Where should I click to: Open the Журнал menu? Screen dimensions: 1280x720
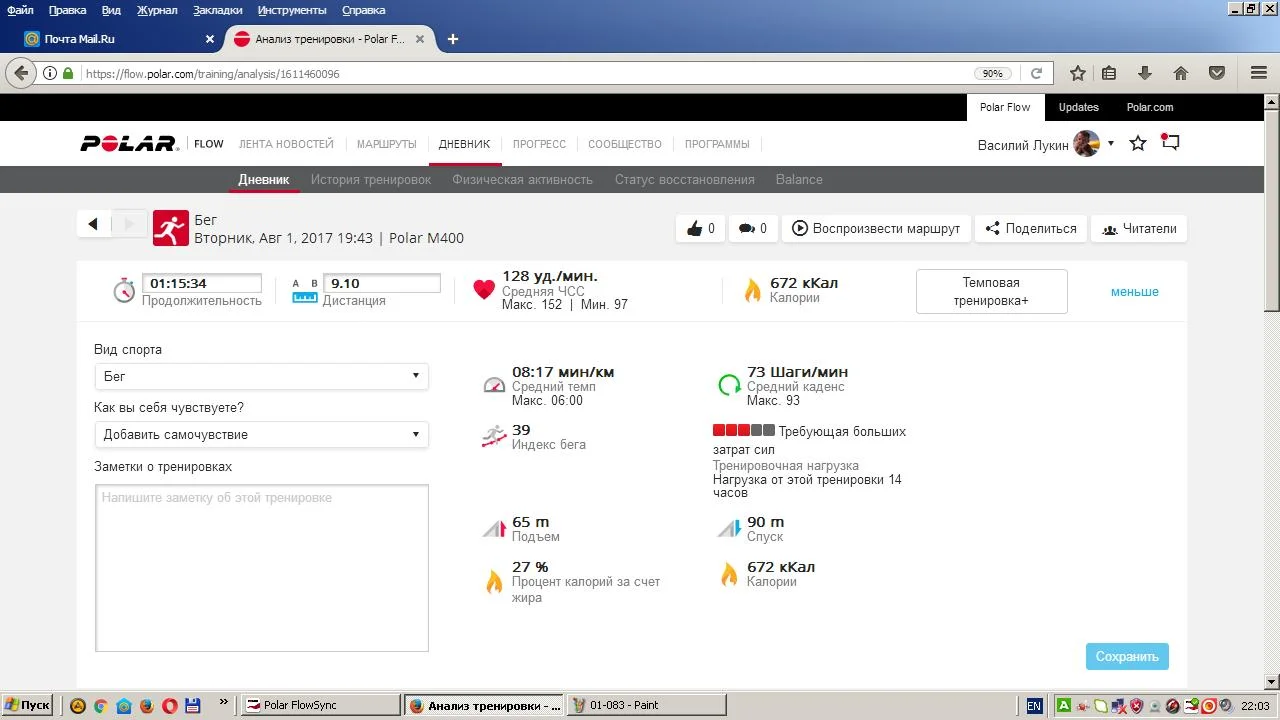pos(156,10)
